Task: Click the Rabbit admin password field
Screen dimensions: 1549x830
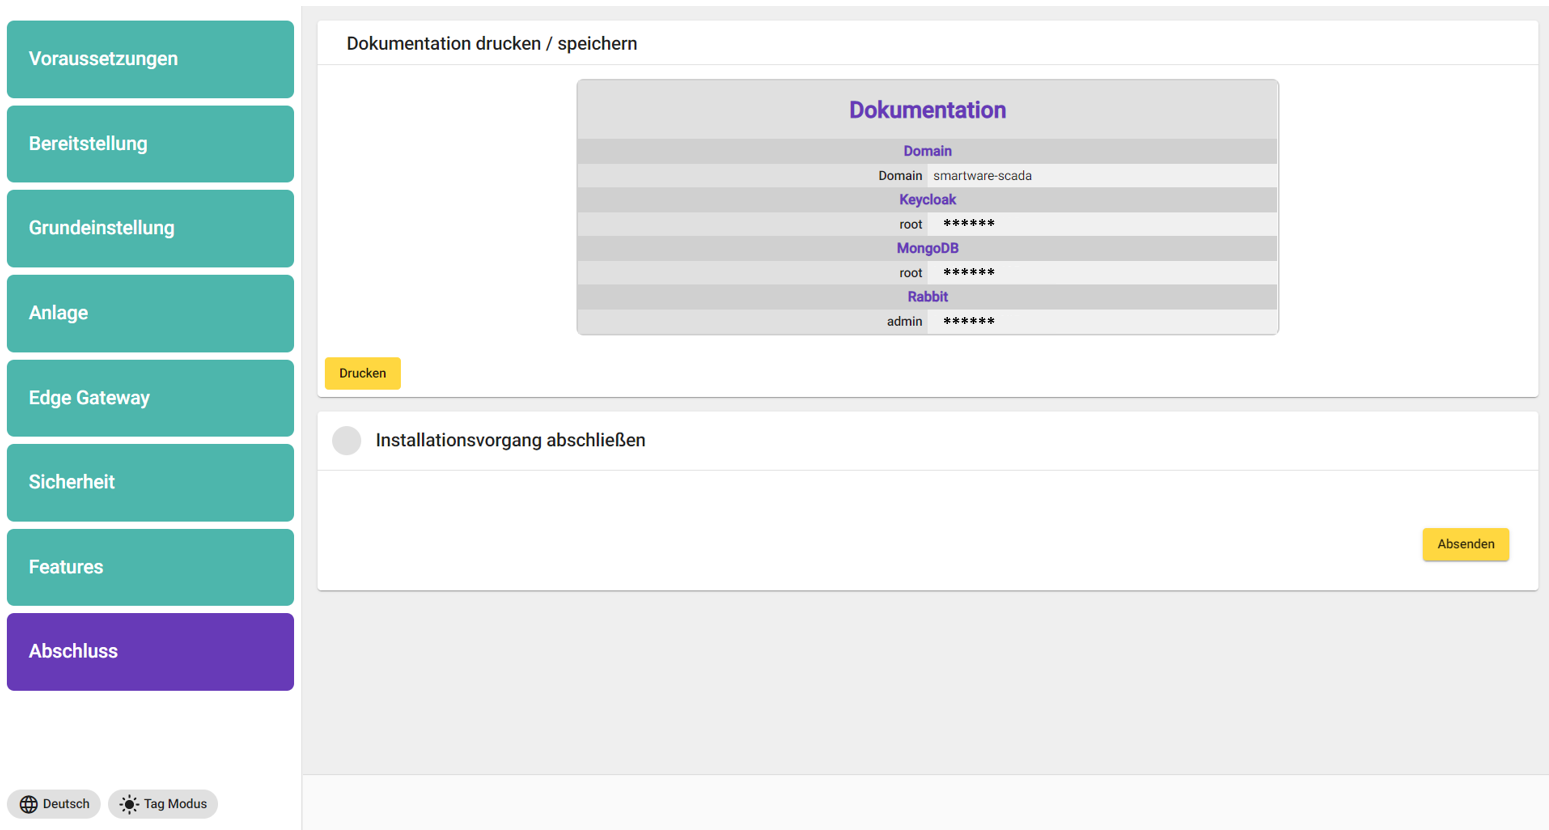Action: [968, 322]
